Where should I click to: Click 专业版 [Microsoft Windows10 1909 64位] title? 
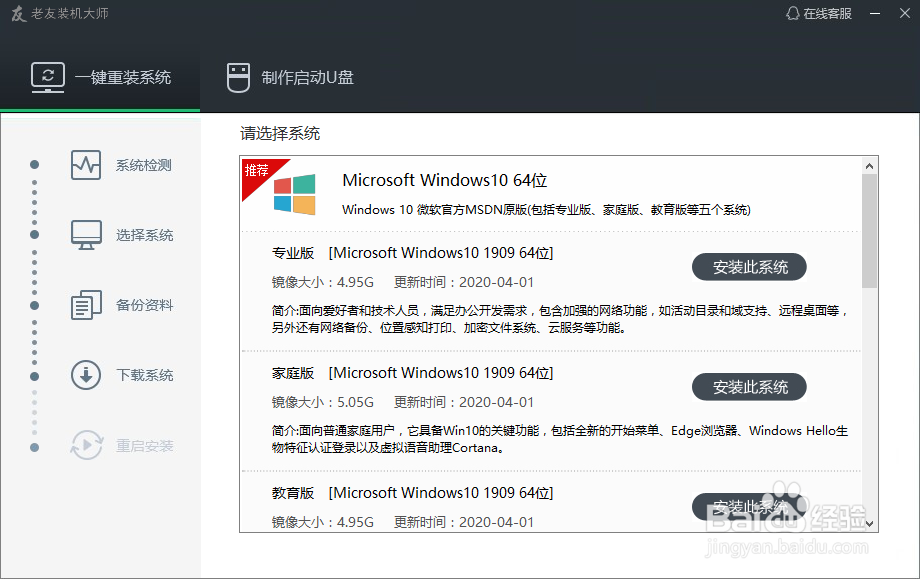coord(412,253)
